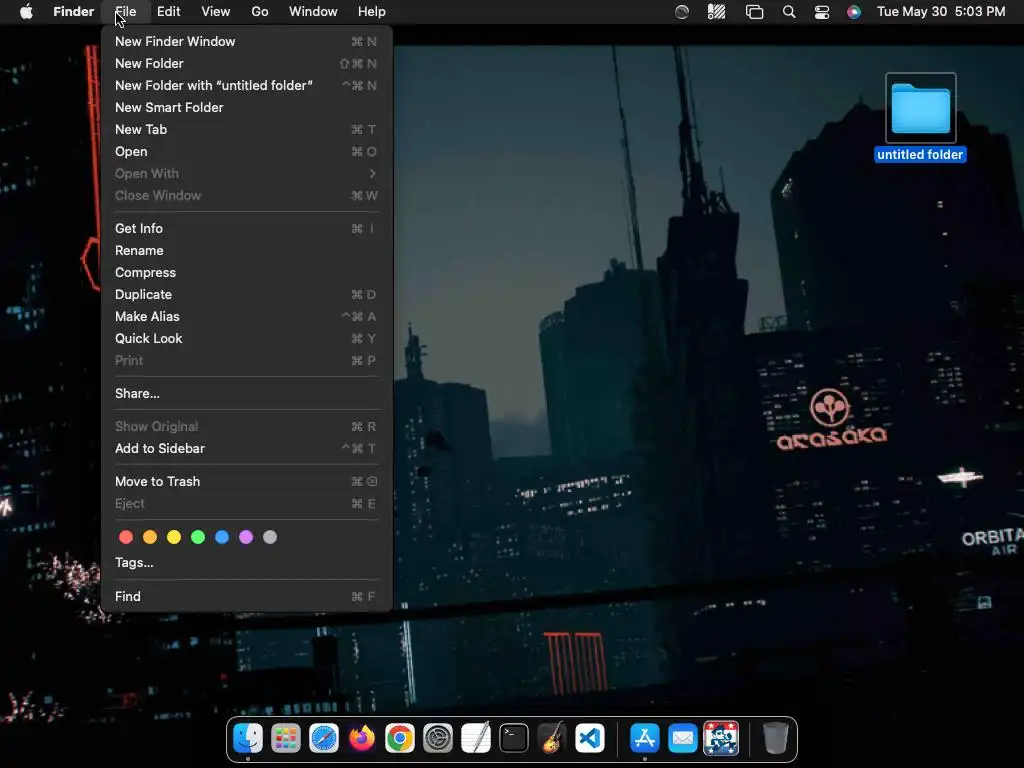Image resolution: width=1024 pixels, height=768 pixels.
Task: Launch Visual Studio Code from dock
Action: point(590,739)
